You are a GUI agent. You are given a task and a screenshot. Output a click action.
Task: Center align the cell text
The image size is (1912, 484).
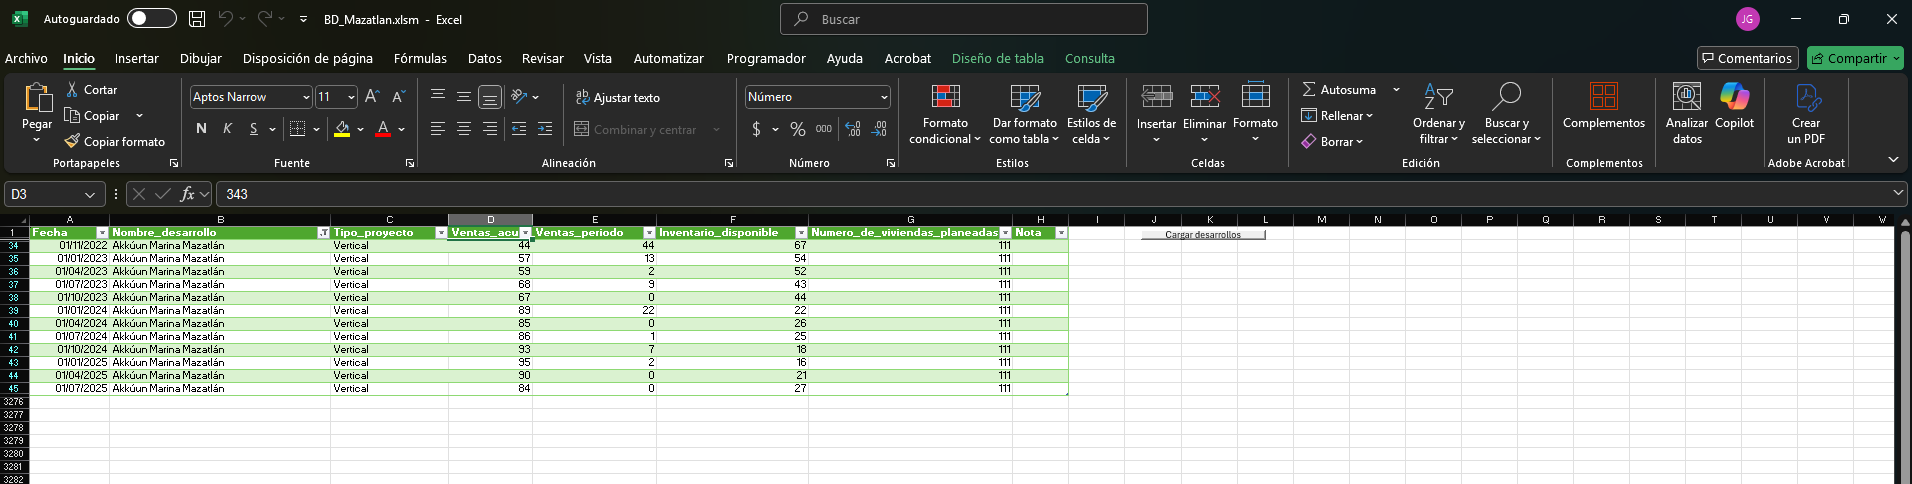(x=464, y=129)
